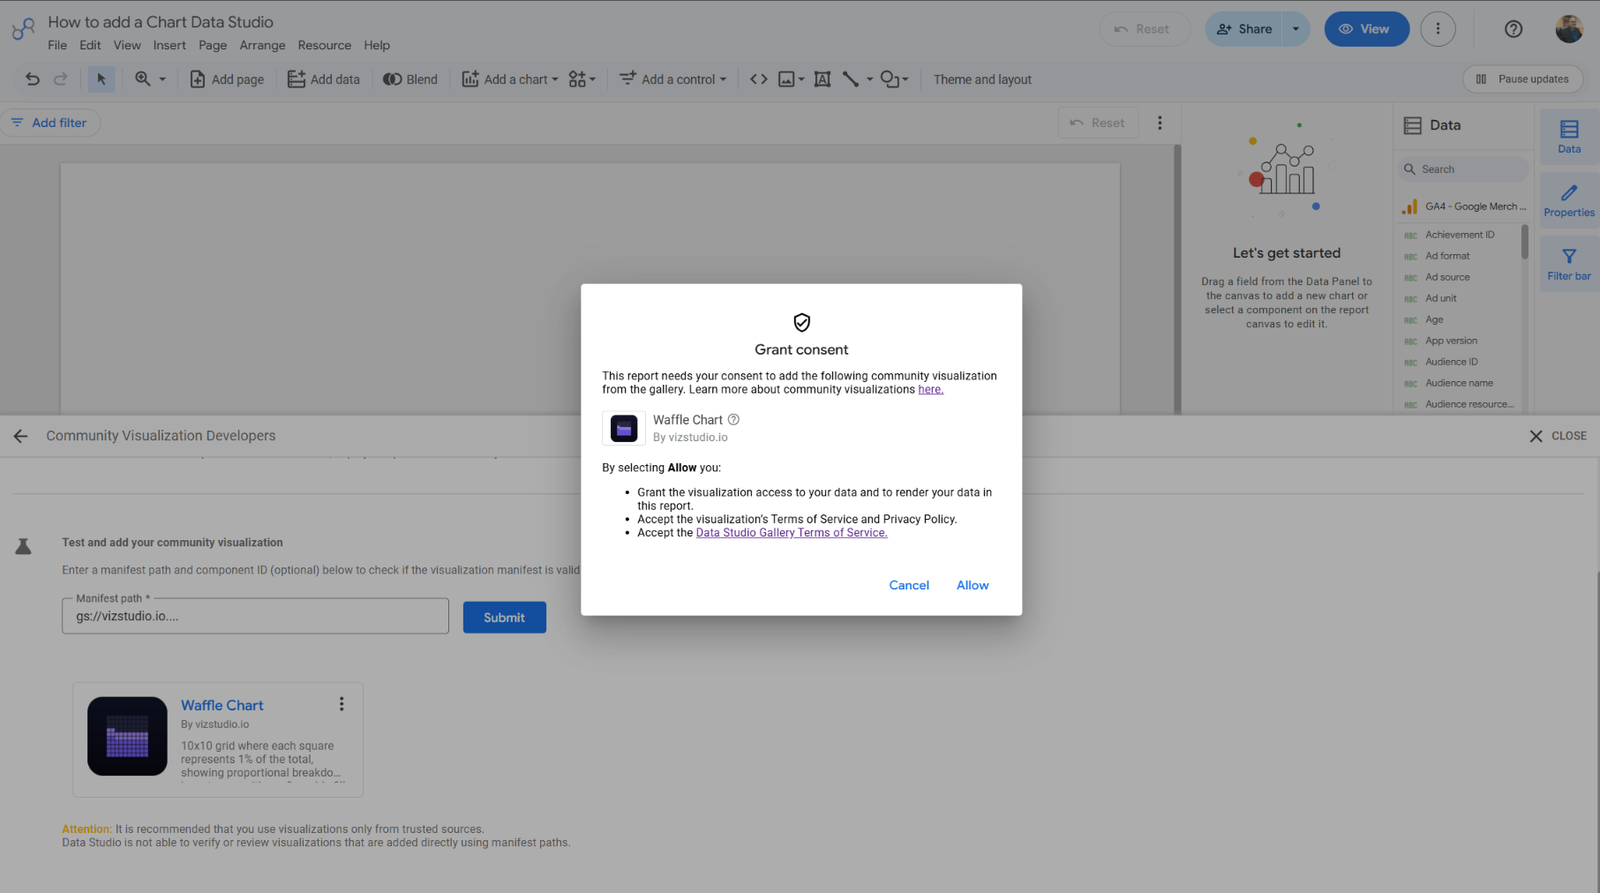Select the pointer selection tool

pyautogui.click(x=101, y=79)
